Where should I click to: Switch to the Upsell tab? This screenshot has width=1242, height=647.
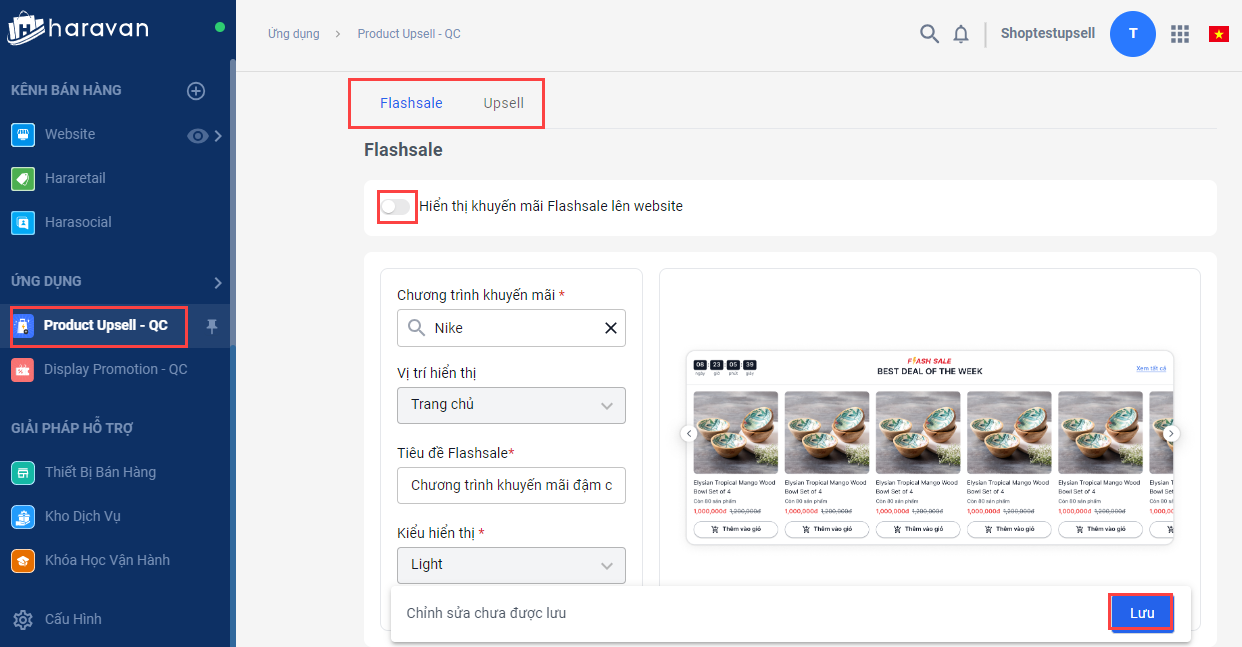(x=503, y=103)
